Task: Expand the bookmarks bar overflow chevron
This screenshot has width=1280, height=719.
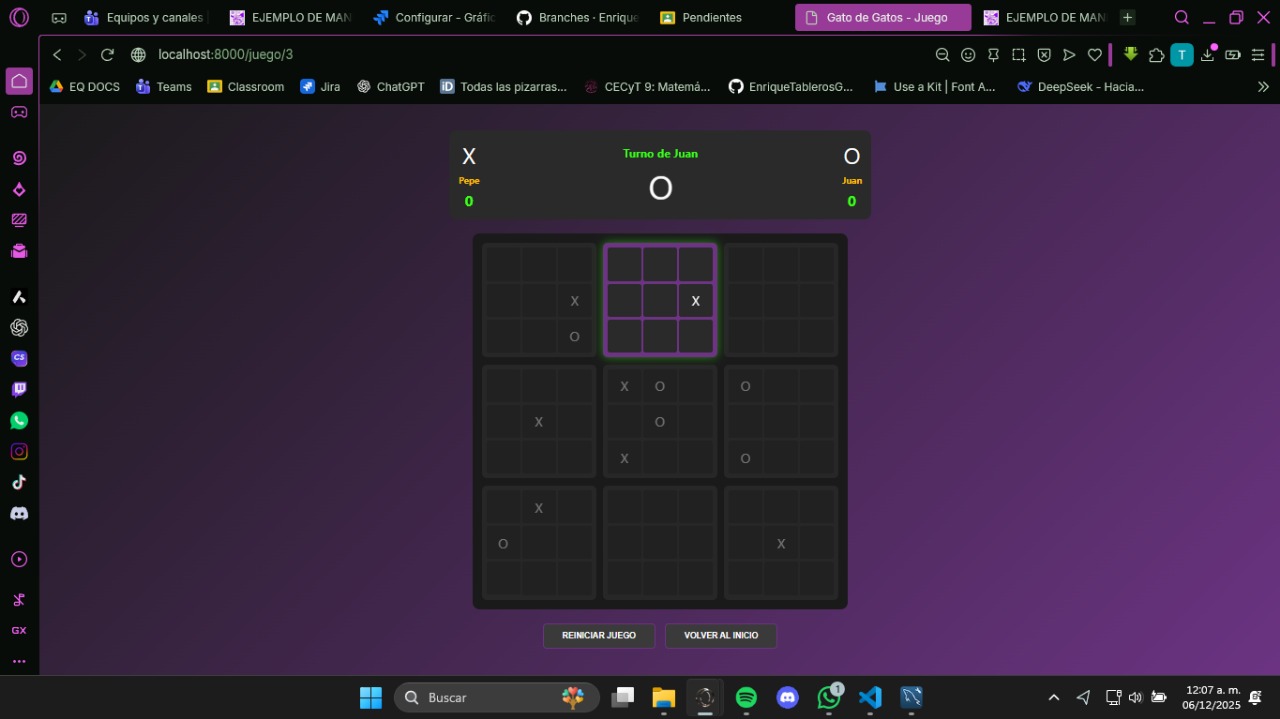Action: (x=1263, y=87)
